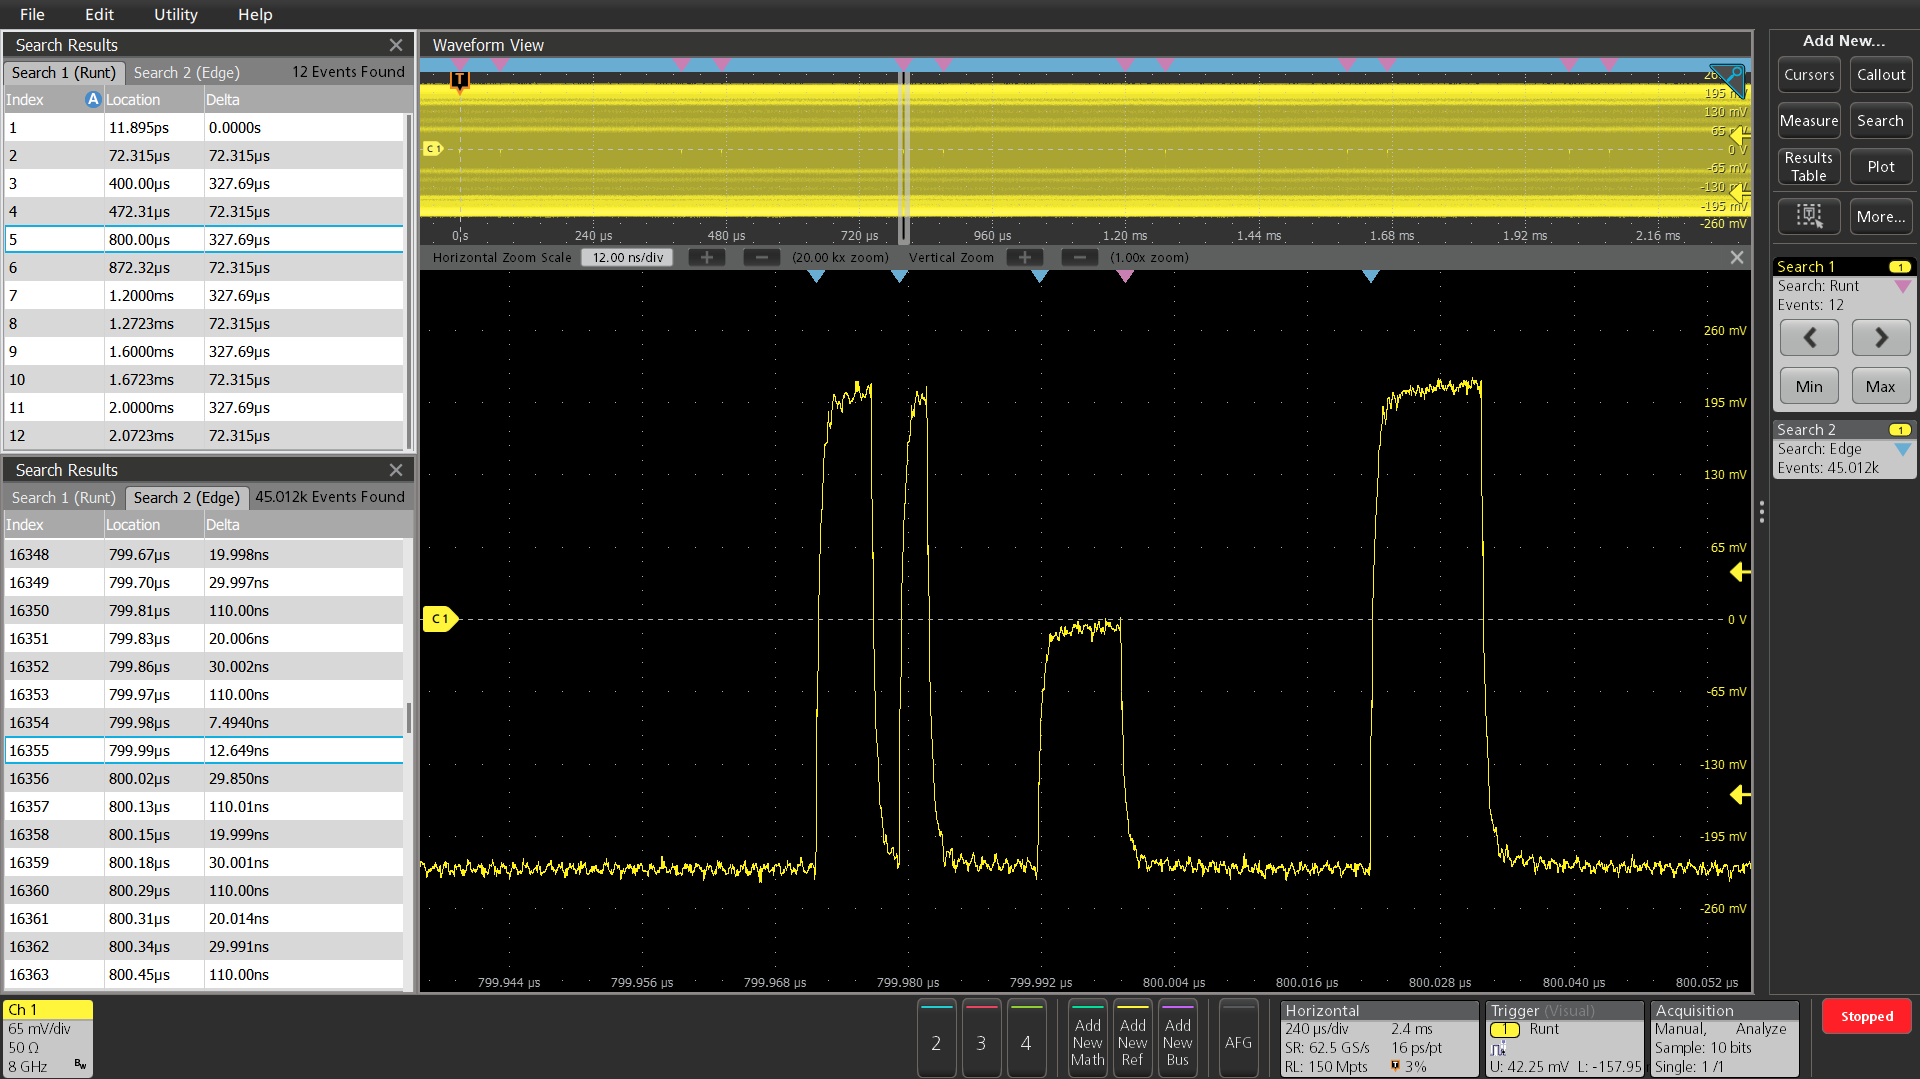
Task: Go to next Search 1 event
Action: coord(1881,338)
